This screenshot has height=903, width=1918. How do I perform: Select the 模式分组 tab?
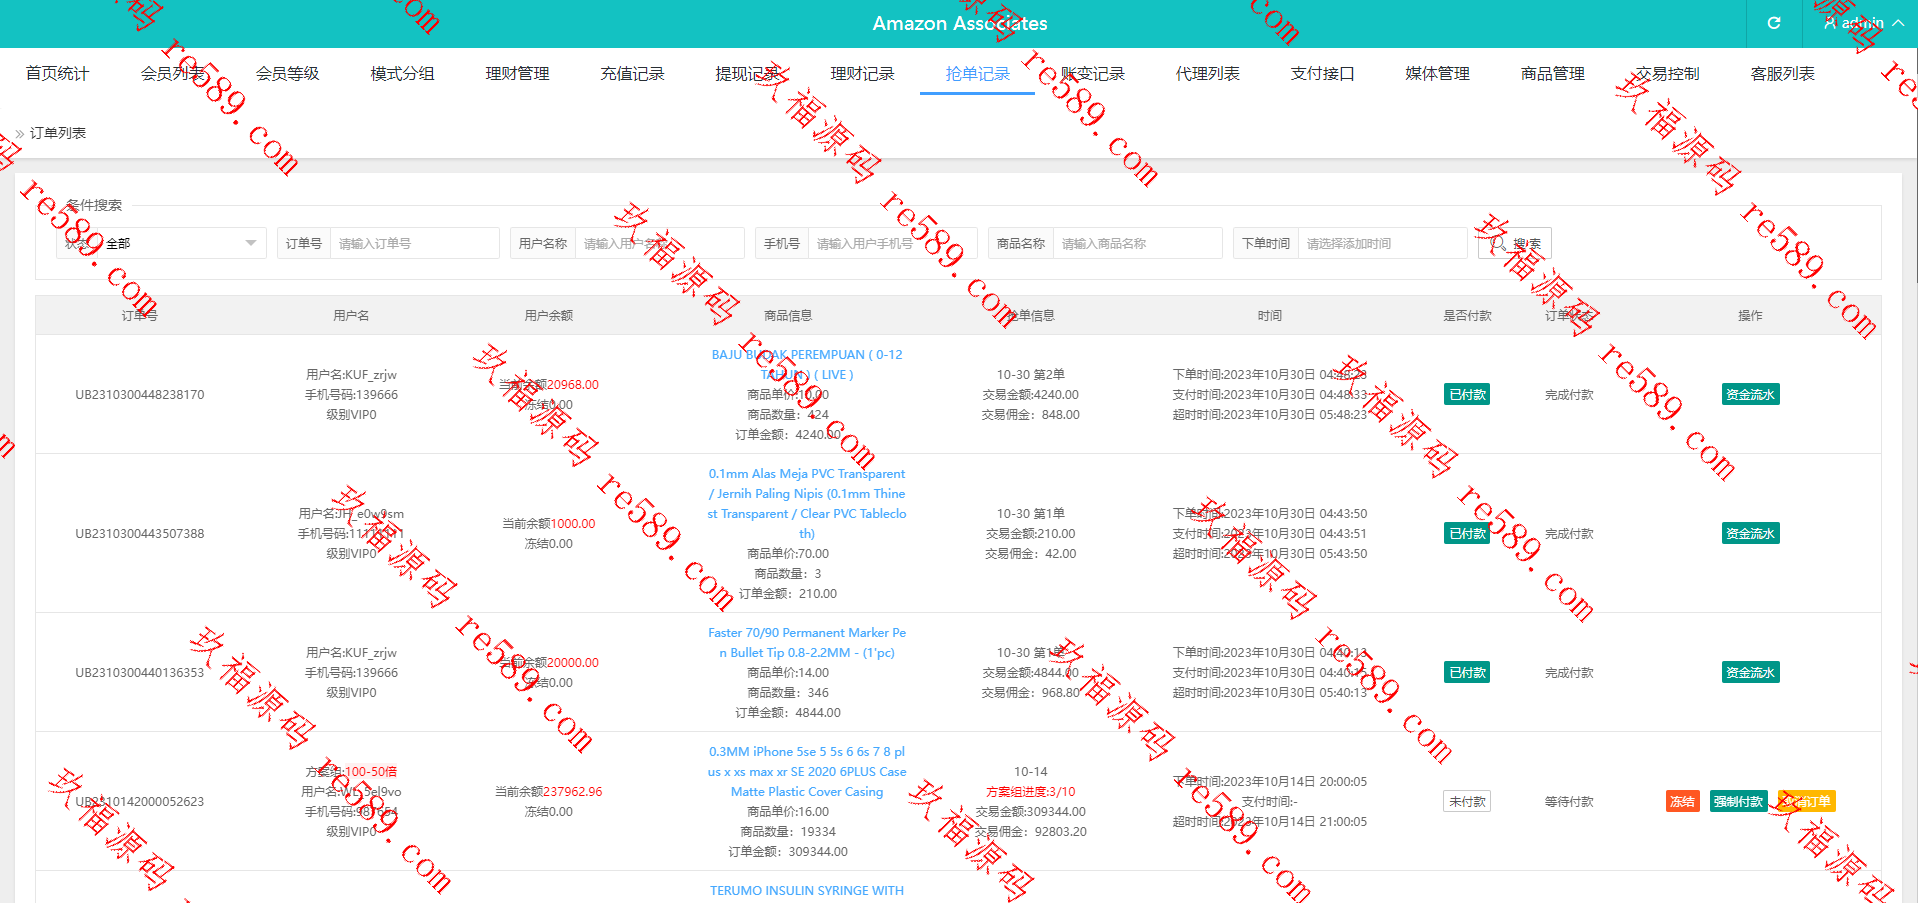pyautogui.click(x=402, y=73)
